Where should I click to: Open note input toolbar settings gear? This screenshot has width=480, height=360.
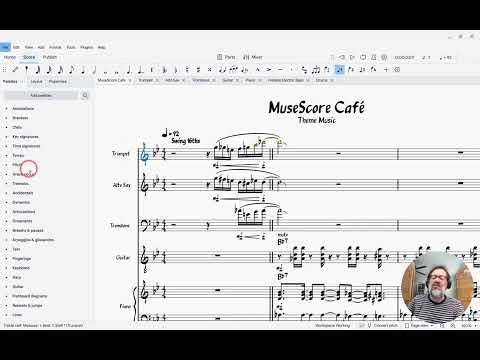point(397,70)
